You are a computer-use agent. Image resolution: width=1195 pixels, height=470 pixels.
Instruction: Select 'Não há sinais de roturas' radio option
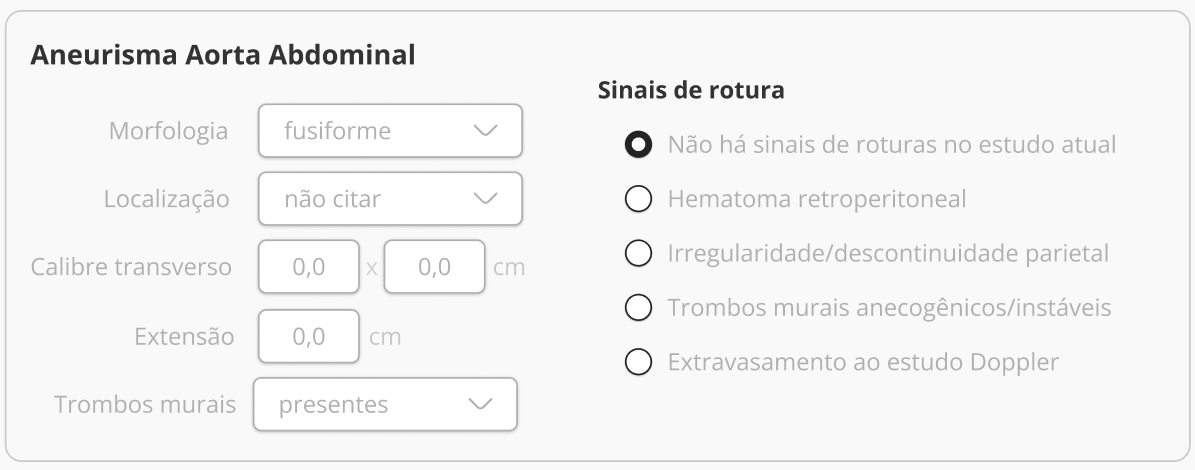[638, 144]
